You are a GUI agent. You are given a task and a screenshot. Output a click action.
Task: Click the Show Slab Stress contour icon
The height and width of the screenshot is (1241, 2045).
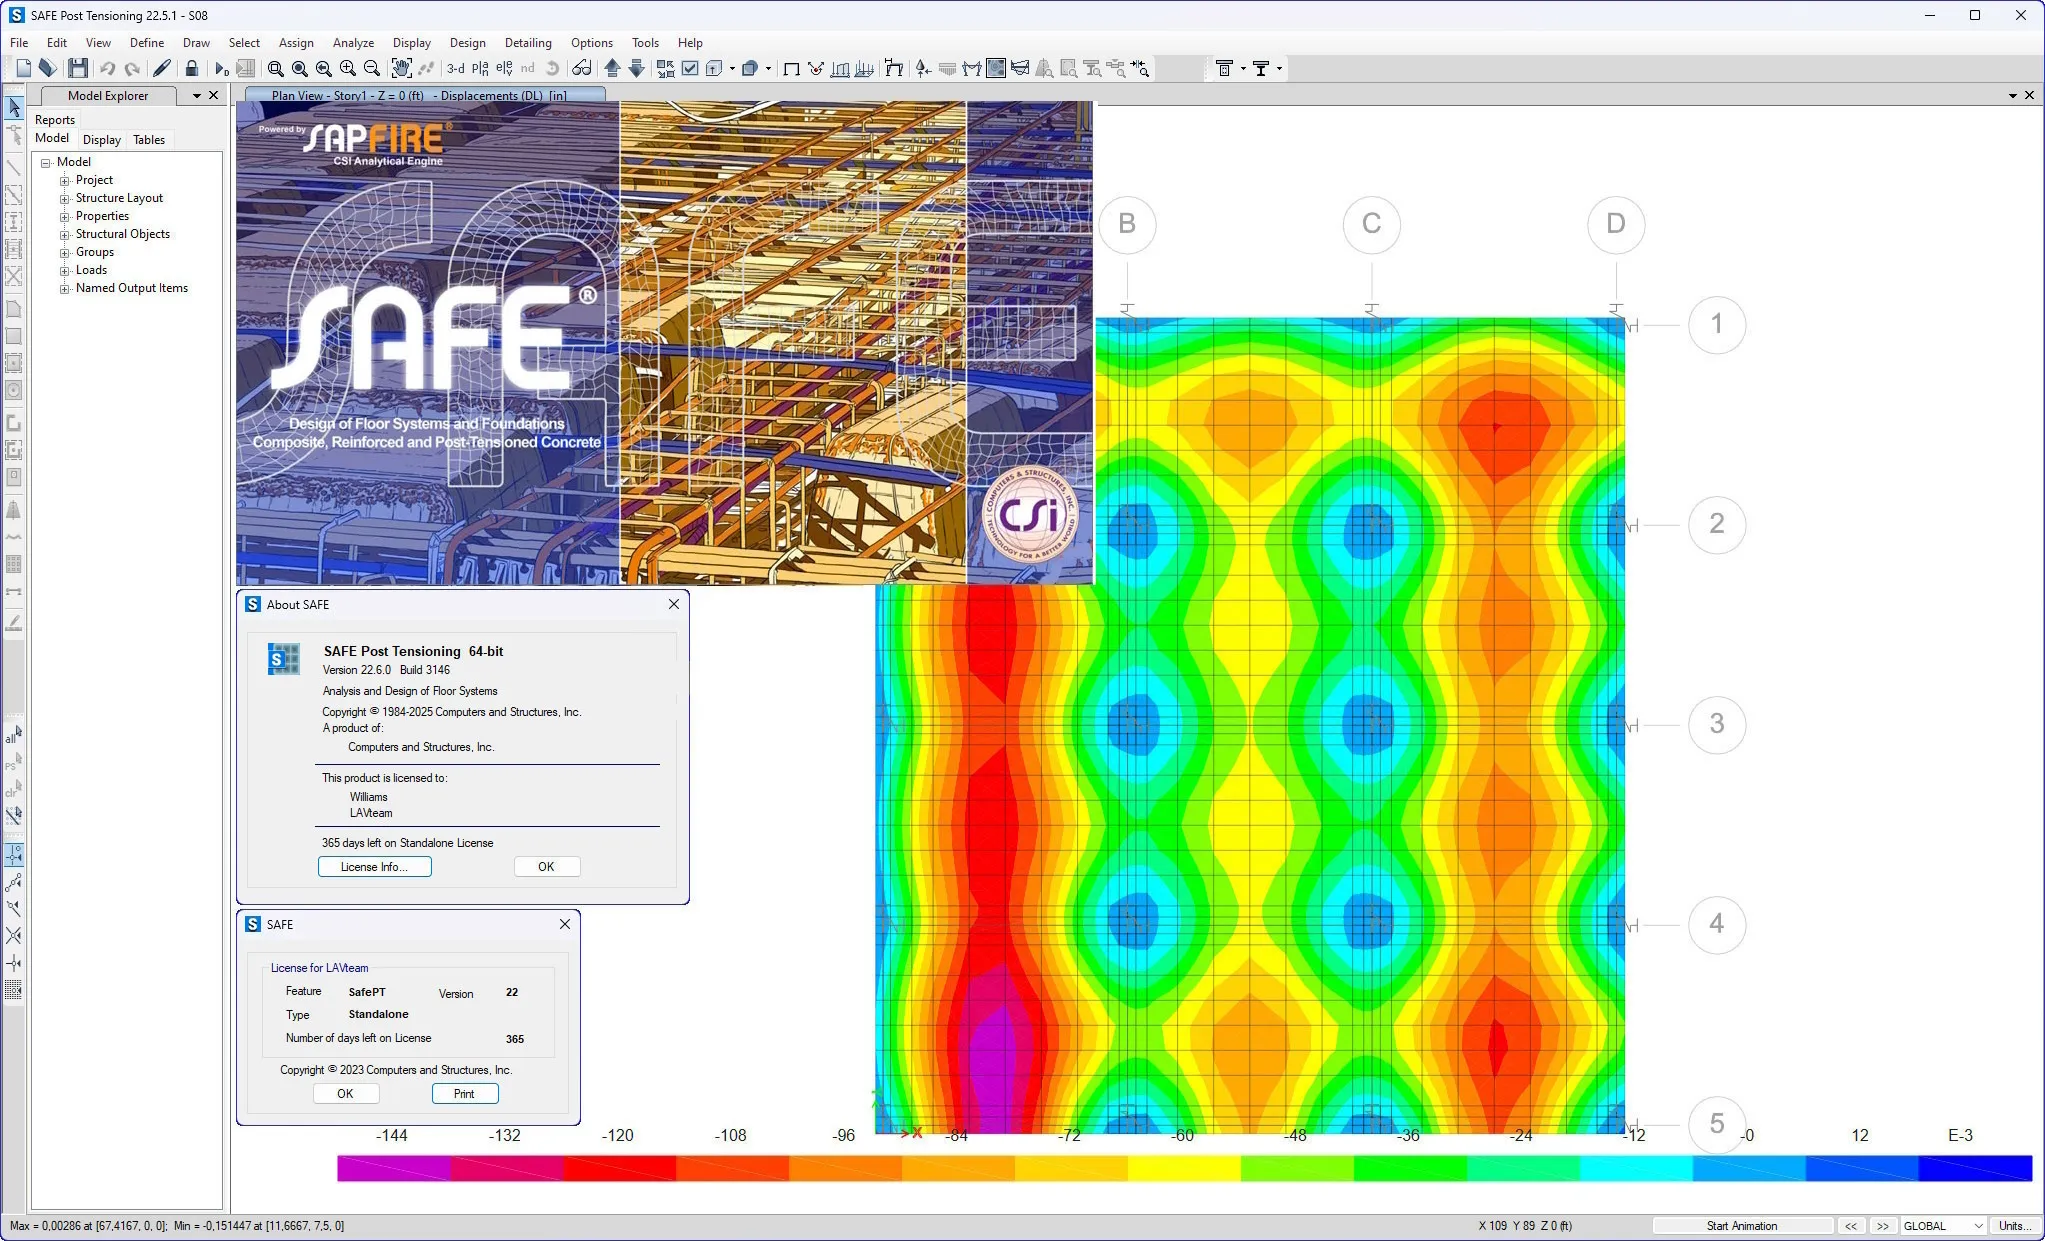tap(996, 69)
